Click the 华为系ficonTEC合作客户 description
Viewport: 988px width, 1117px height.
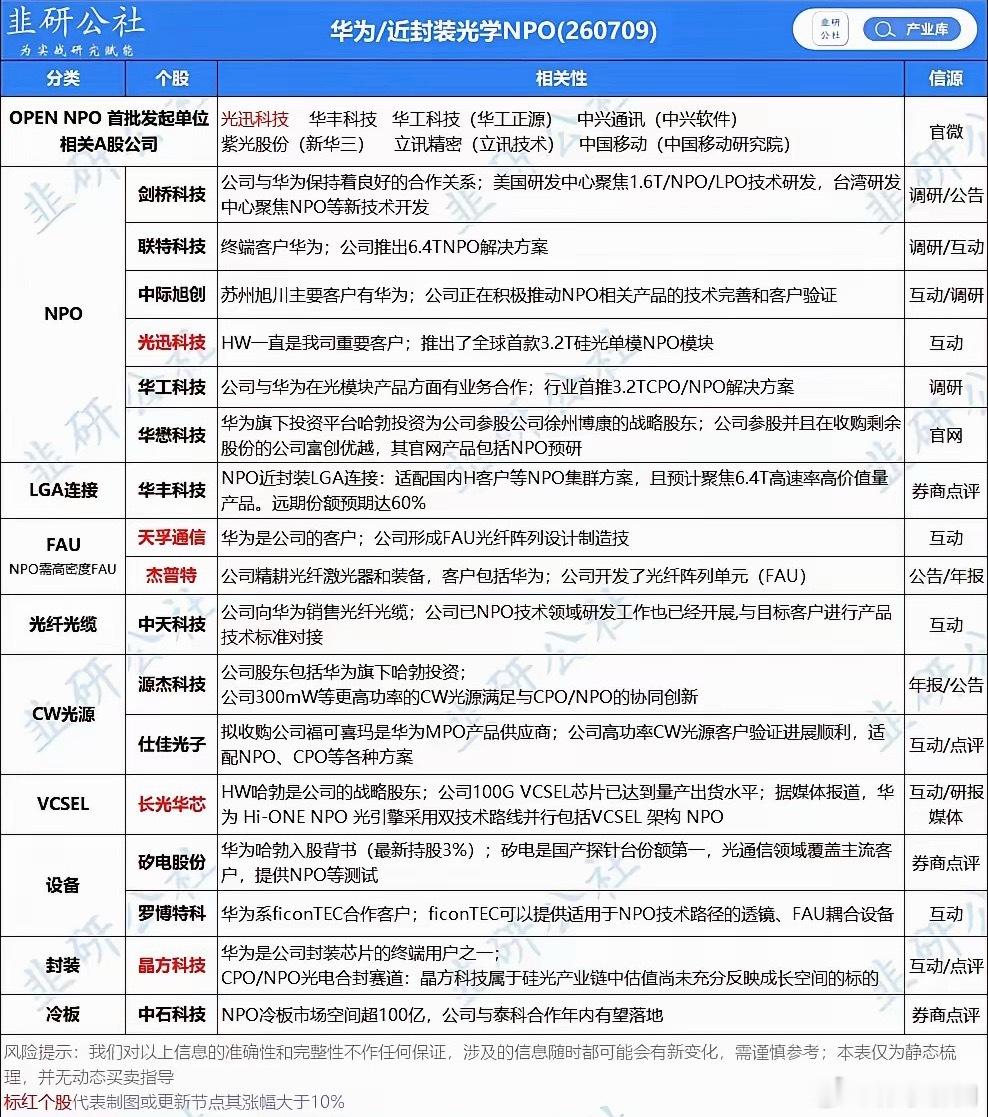557,914
